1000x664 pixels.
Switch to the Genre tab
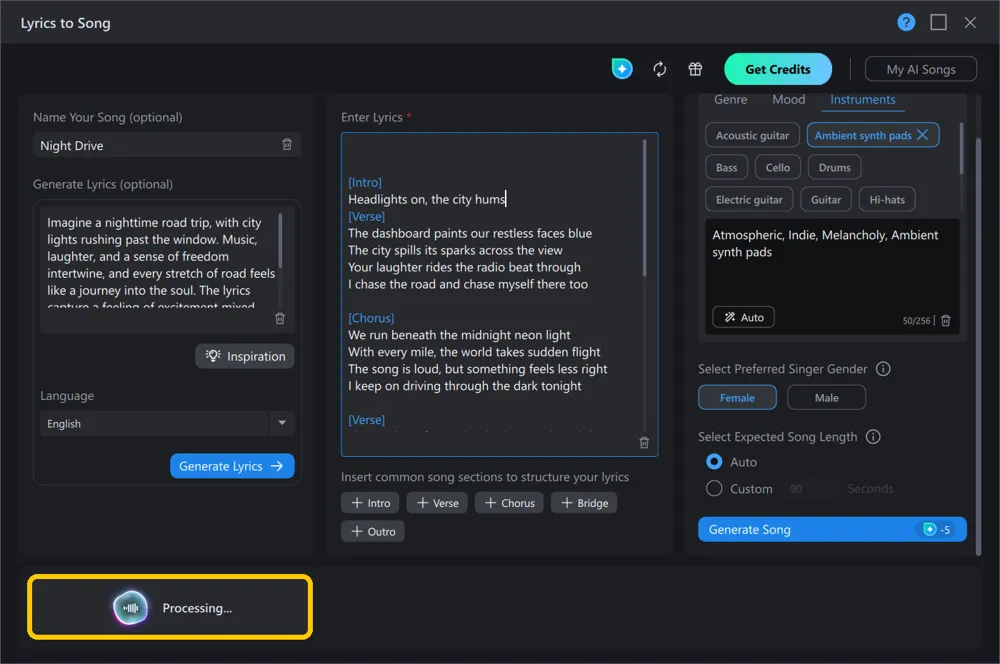tap(730, 100)
